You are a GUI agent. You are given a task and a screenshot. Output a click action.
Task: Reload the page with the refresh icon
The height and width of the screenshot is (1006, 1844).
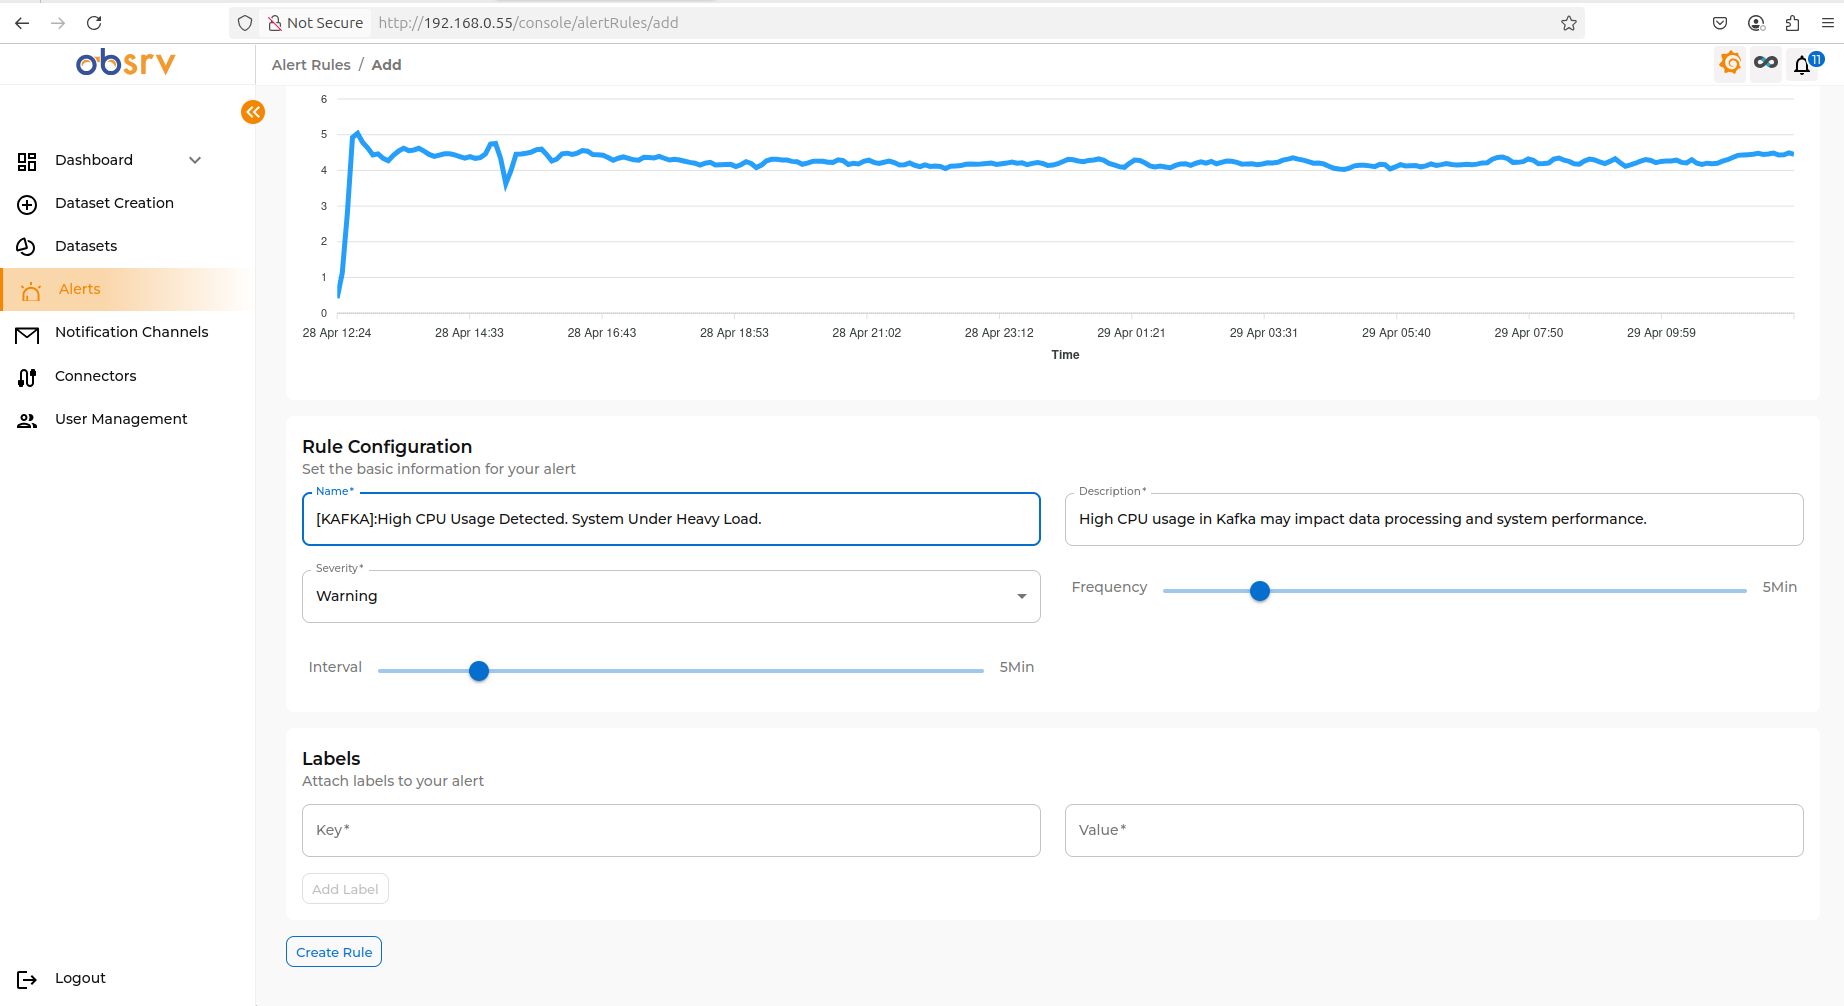tap(94, 23)
